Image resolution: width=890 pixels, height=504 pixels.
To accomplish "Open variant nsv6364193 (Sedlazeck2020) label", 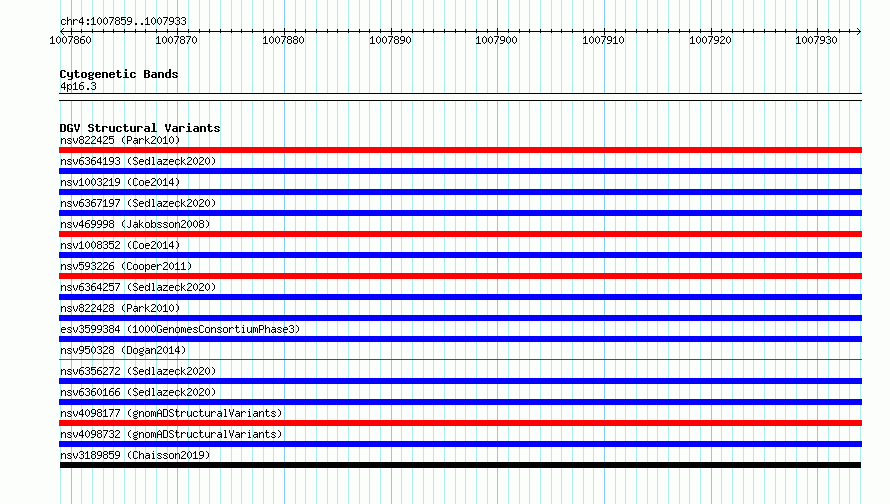I will [x=138, y=161].
